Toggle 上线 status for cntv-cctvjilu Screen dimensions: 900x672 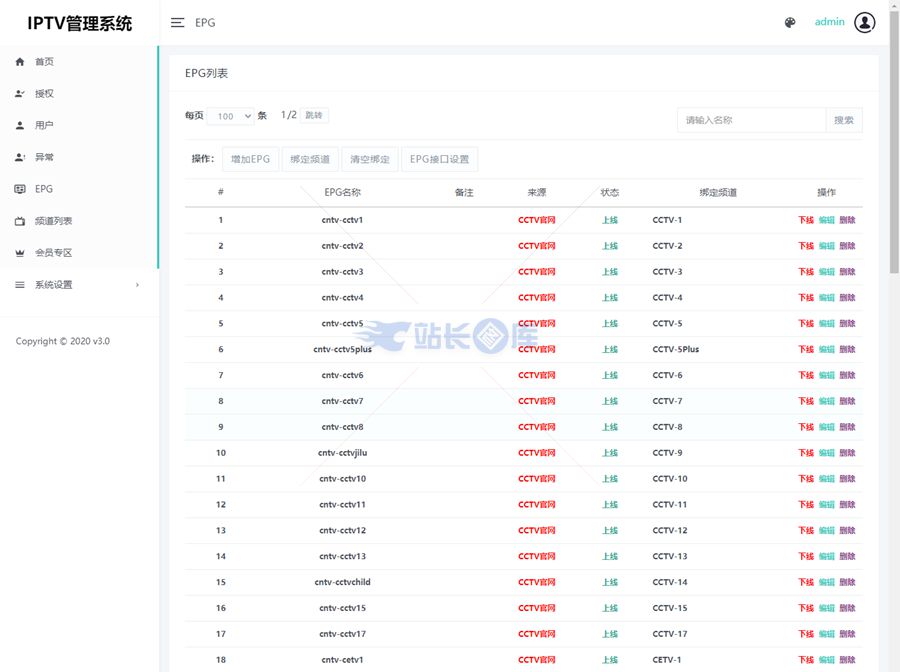click(610, 453)
